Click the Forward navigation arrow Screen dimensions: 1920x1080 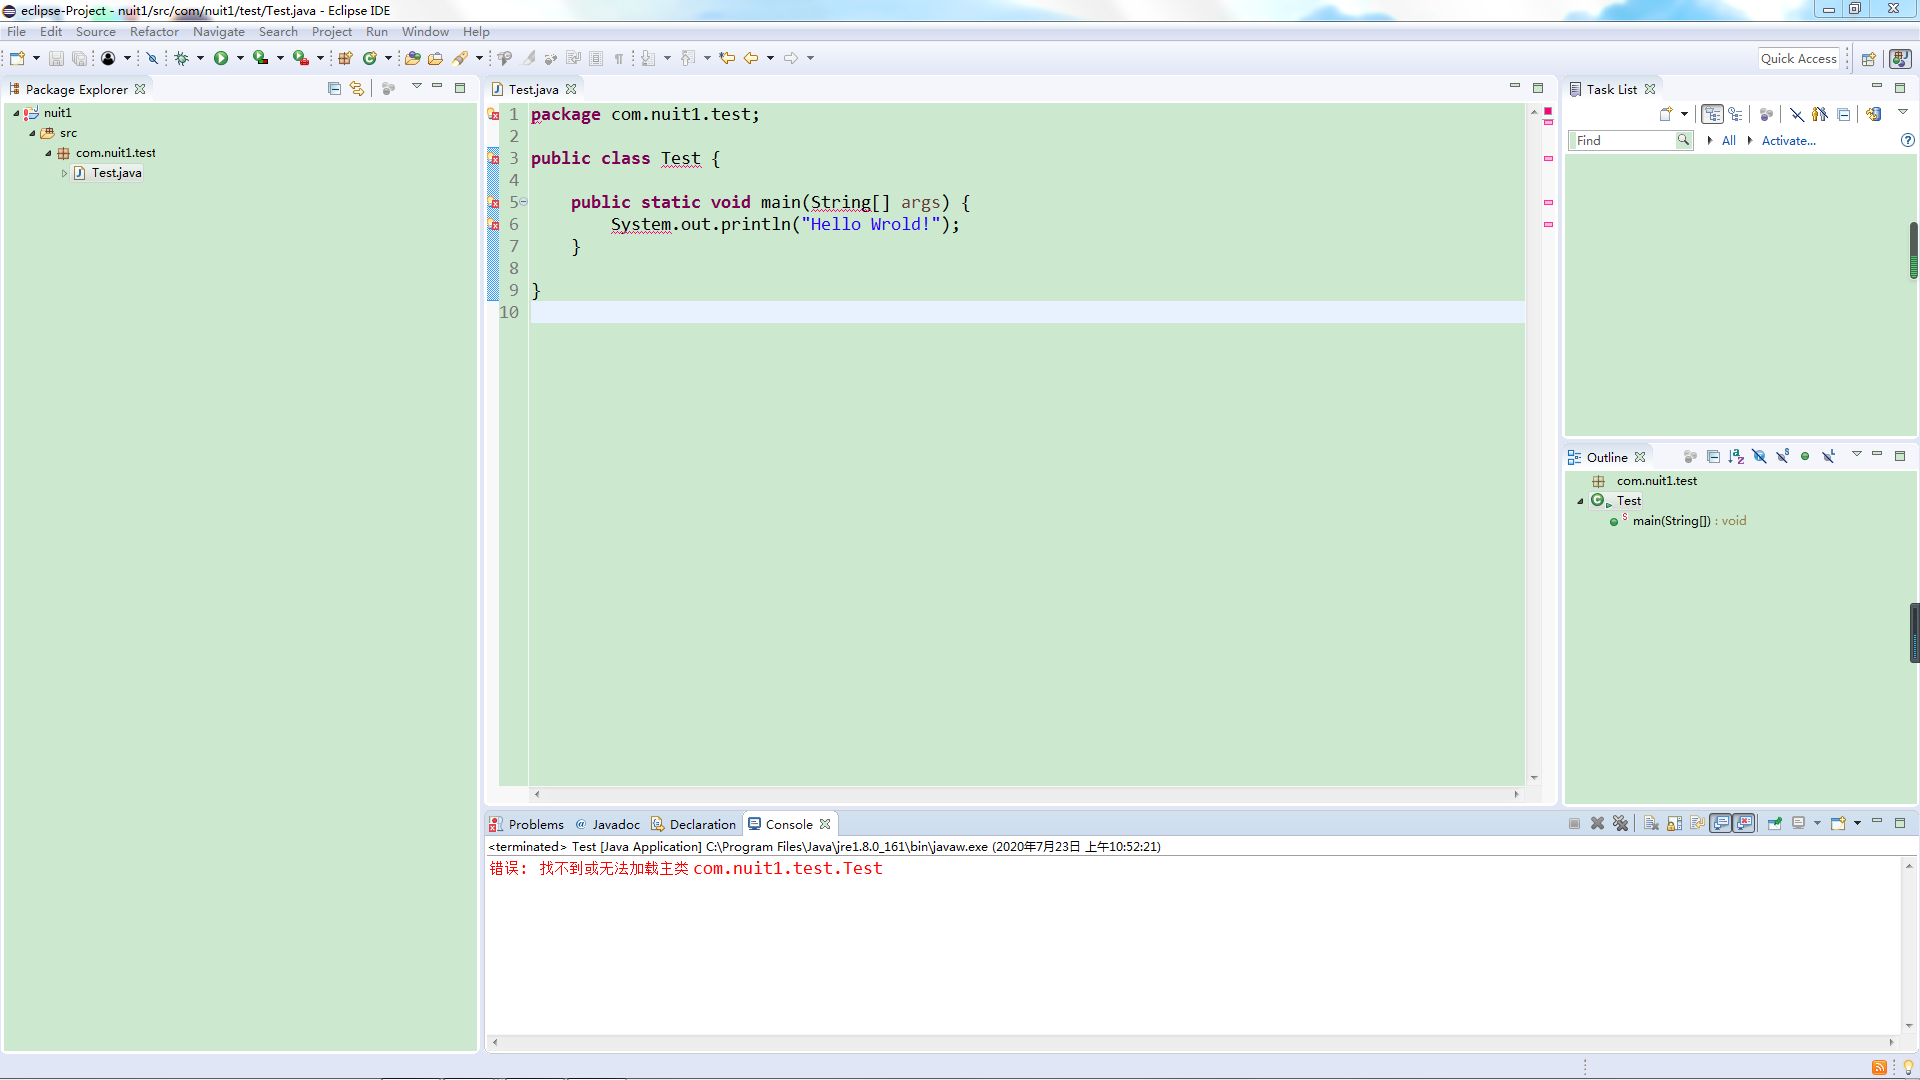(x=791, y=58)
